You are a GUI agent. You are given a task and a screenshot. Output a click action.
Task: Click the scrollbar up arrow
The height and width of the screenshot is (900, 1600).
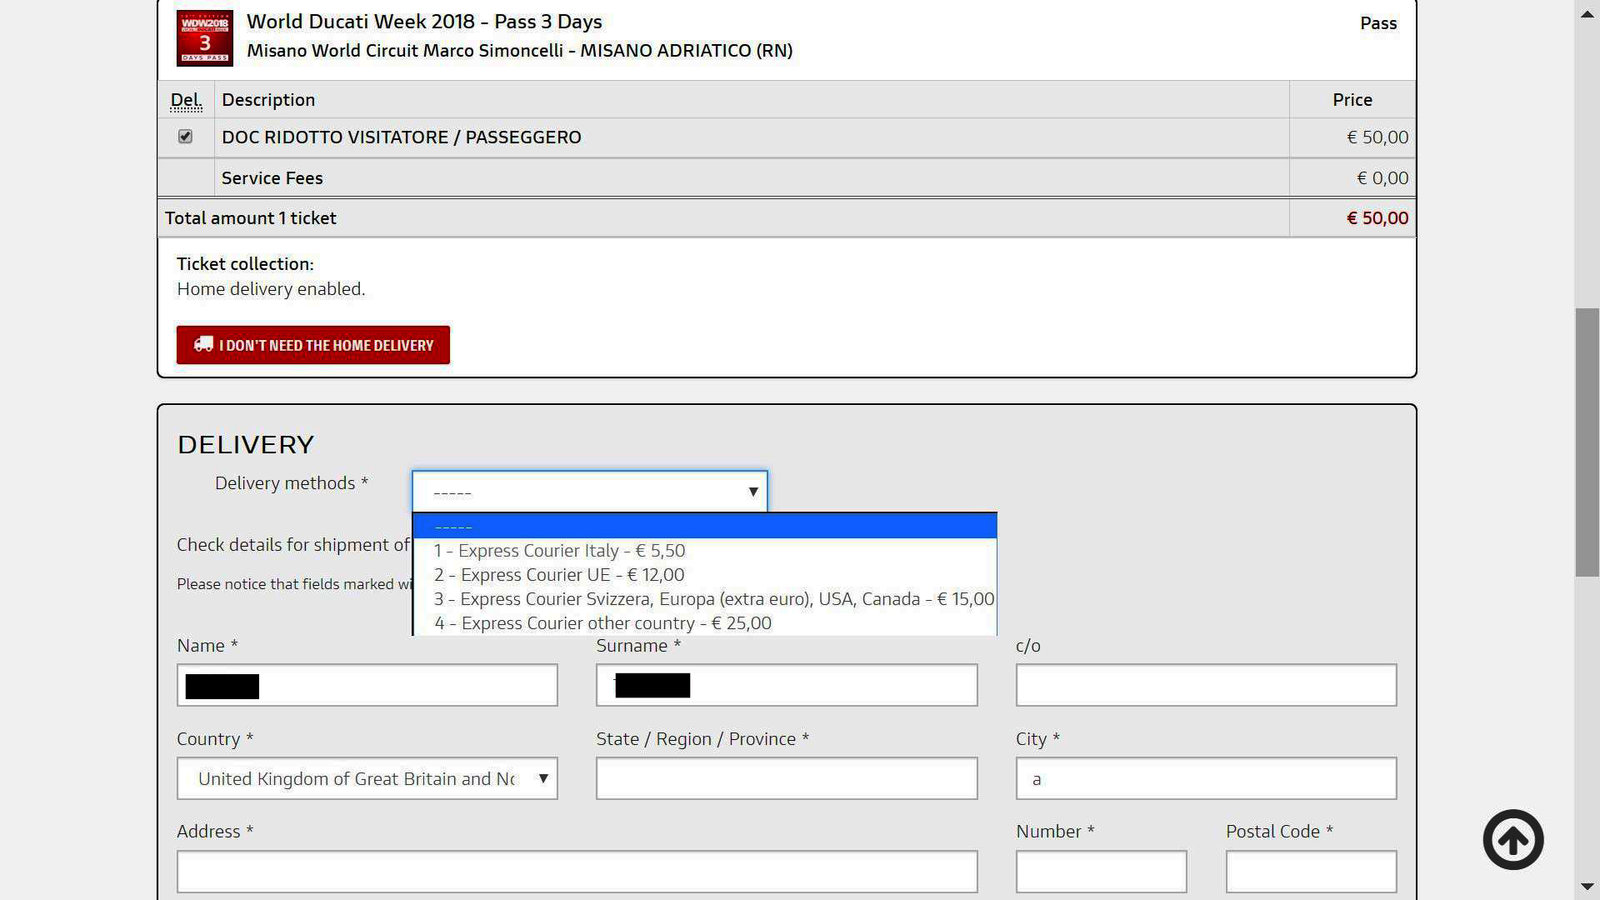(1587, 14)
